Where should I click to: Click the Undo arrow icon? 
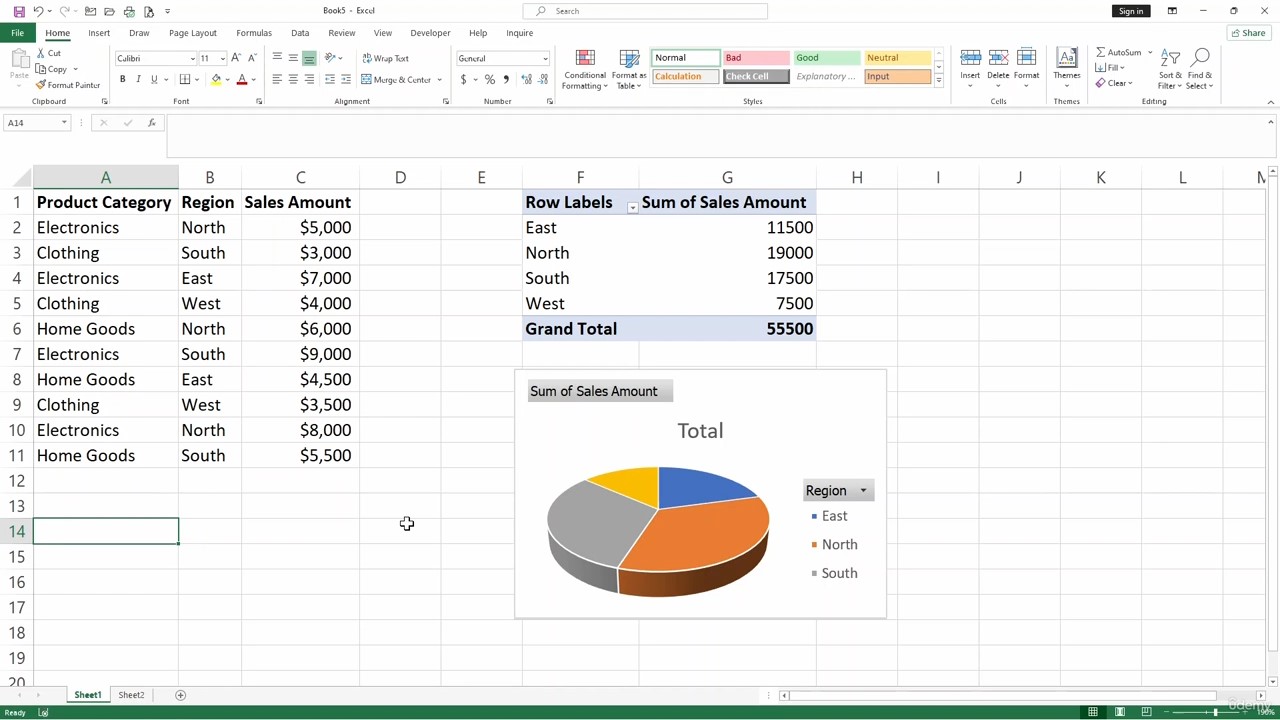click(x=38, y=11)
